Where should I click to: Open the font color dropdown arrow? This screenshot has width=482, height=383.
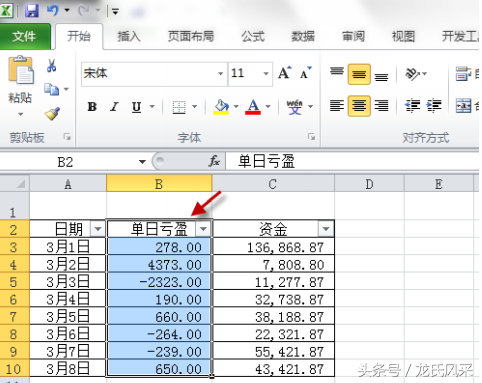268,107
